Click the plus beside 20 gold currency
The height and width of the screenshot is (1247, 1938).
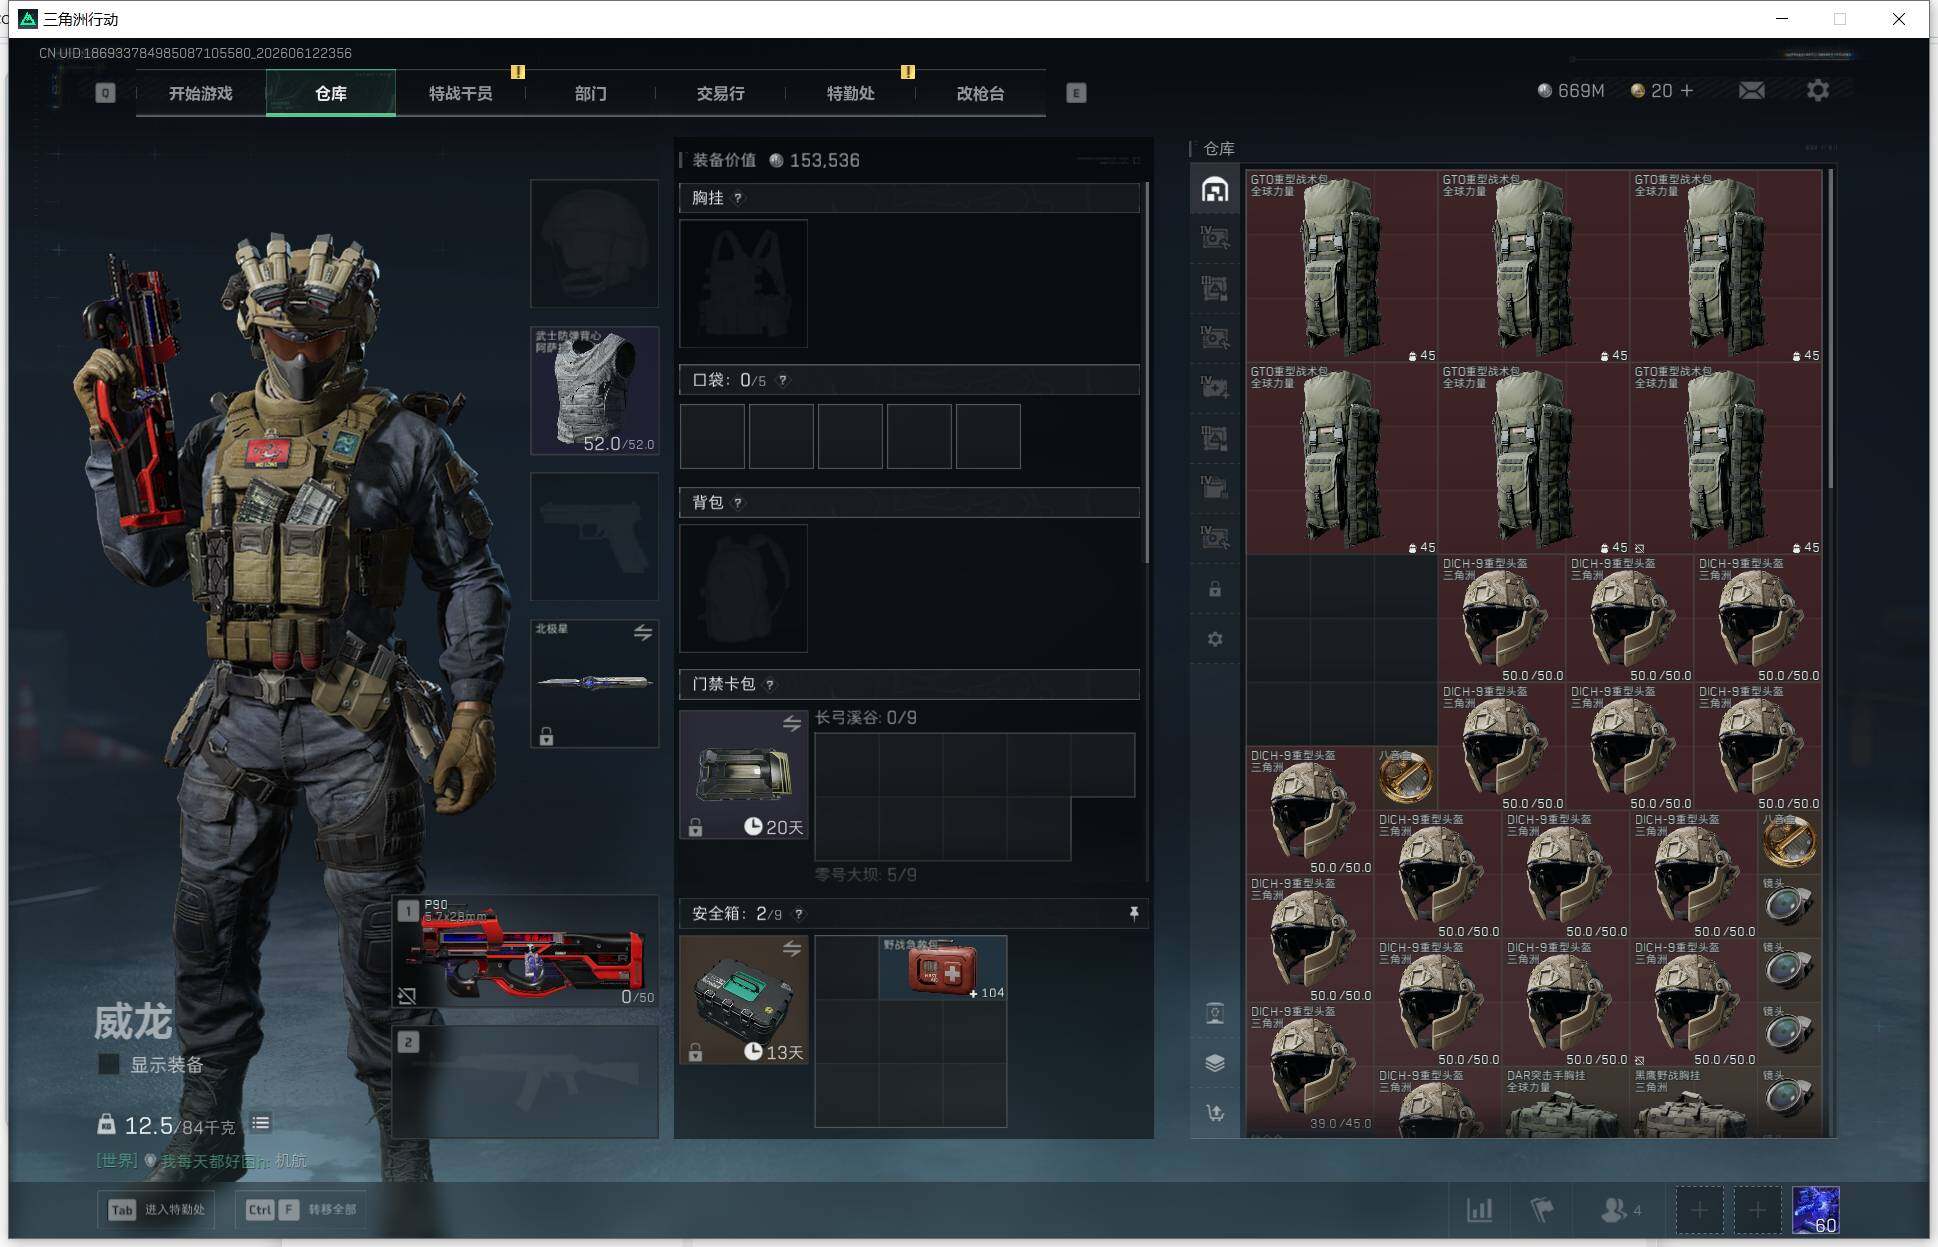(1687, 91)
